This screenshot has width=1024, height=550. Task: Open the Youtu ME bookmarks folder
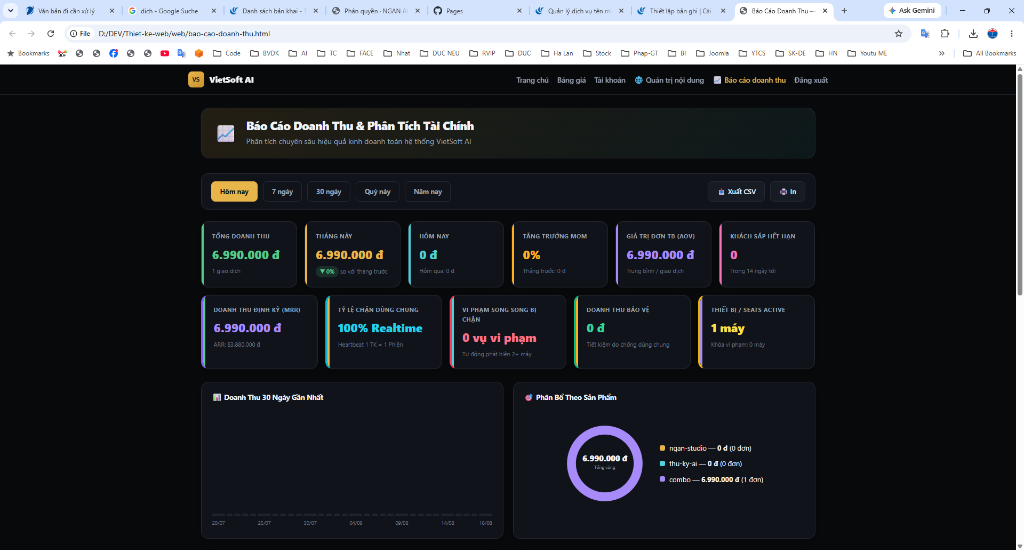867,54
